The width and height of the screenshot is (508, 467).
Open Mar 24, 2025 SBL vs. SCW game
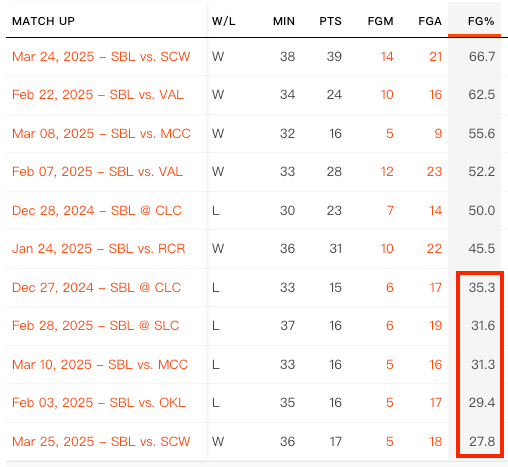click(x=101, y=57)
